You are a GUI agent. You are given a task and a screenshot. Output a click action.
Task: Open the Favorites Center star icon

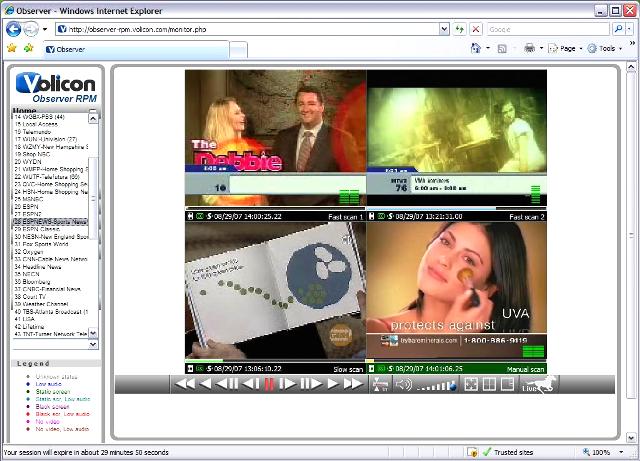[12, 49]
